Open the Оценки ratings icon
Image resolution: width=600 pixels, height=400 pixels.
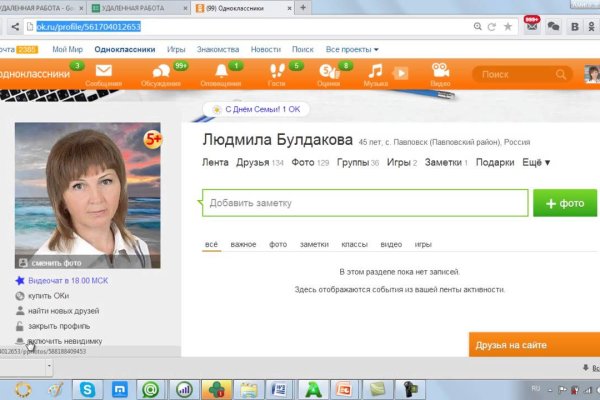pos(328,75)
